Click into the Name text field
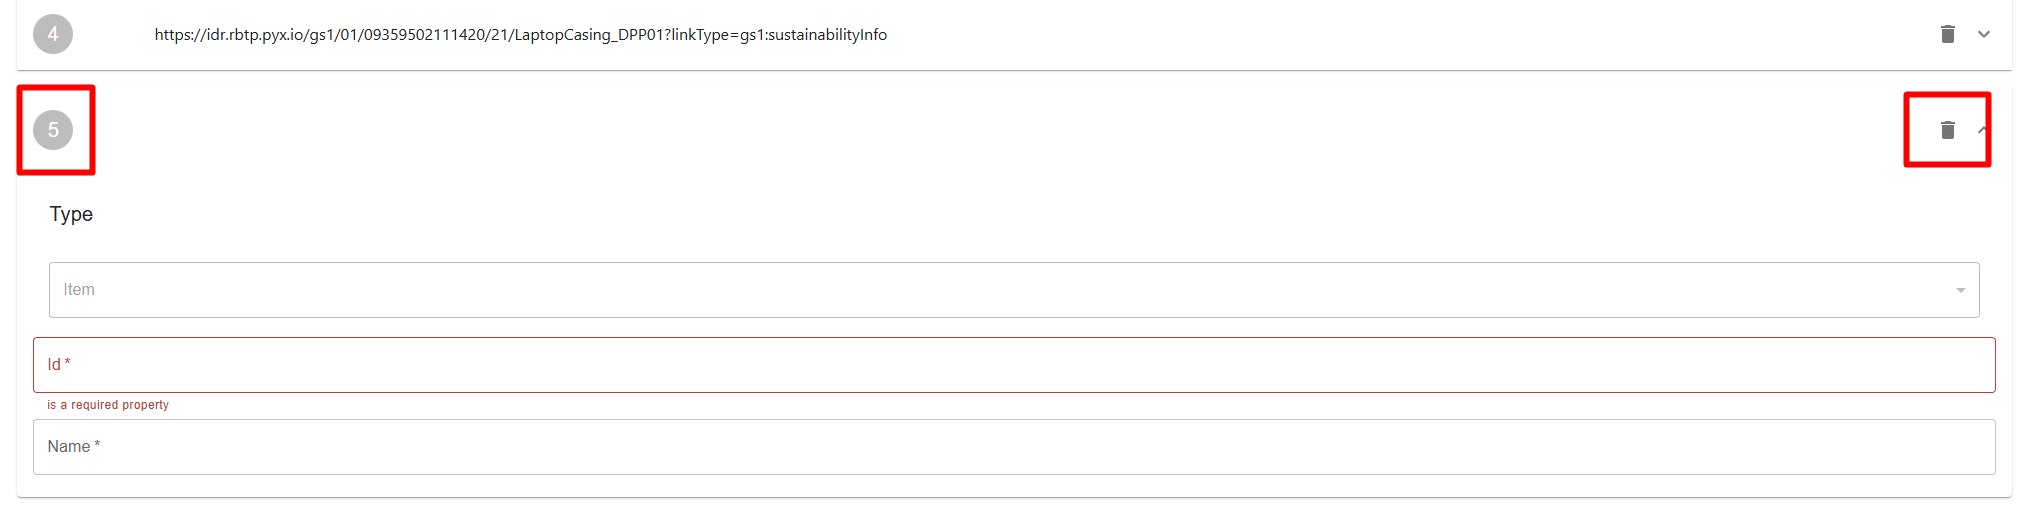This screenshot has width=2033, height=512. (1013, 447)
